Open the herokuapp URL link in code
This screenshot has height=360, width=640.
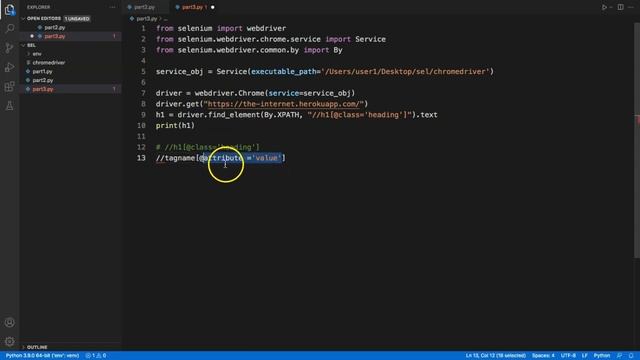coord(284,104)
